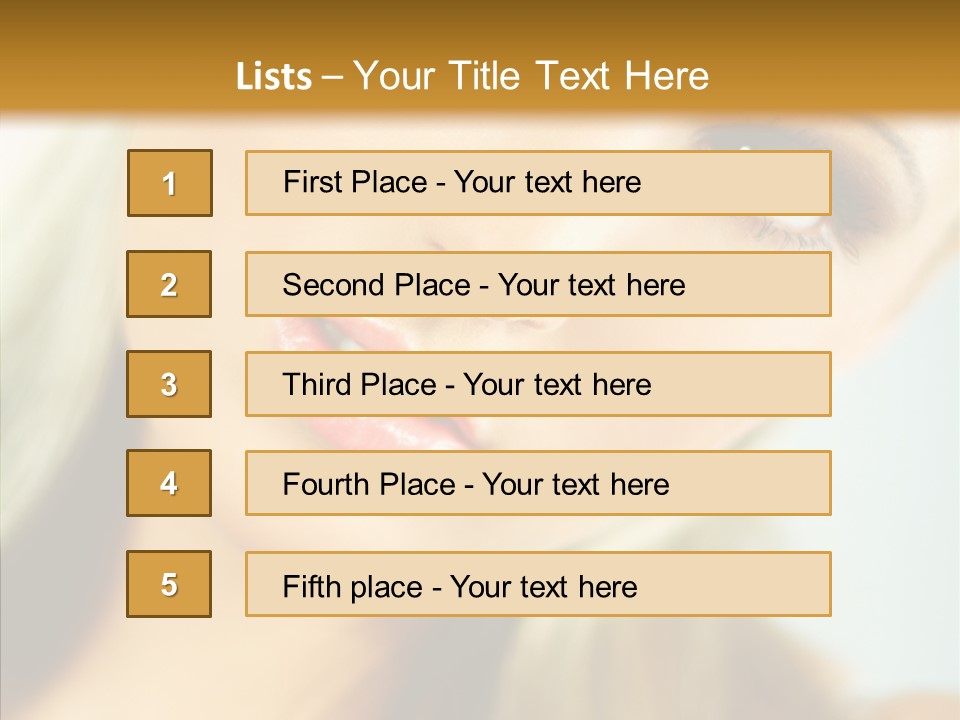
Task: Click the empty right end of First Place bar
Action: pyautogui.click(x=735, y=183)
